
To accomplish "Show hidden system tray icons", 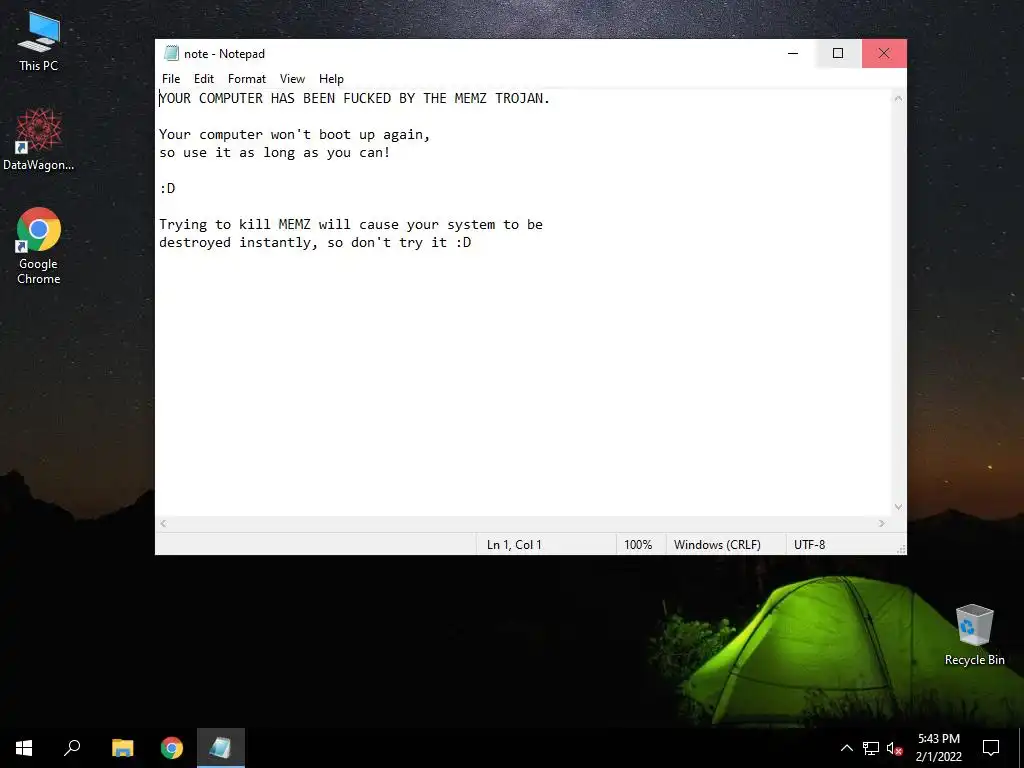I will point(846,748).
